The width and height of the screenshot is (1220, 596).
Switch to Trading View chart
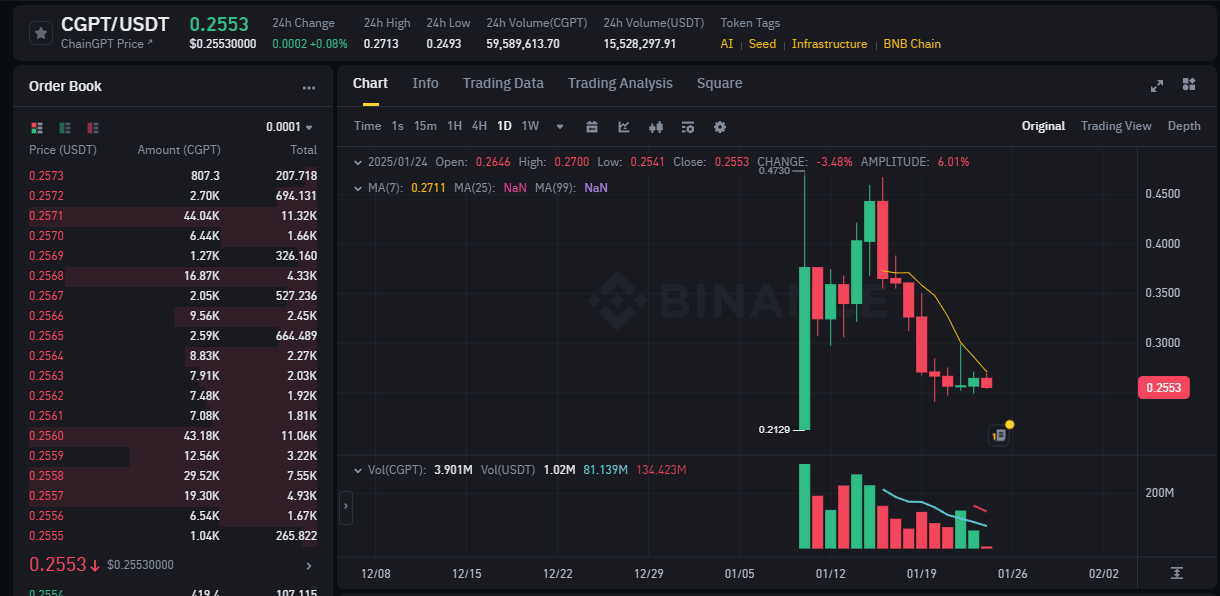point(1116,126)
